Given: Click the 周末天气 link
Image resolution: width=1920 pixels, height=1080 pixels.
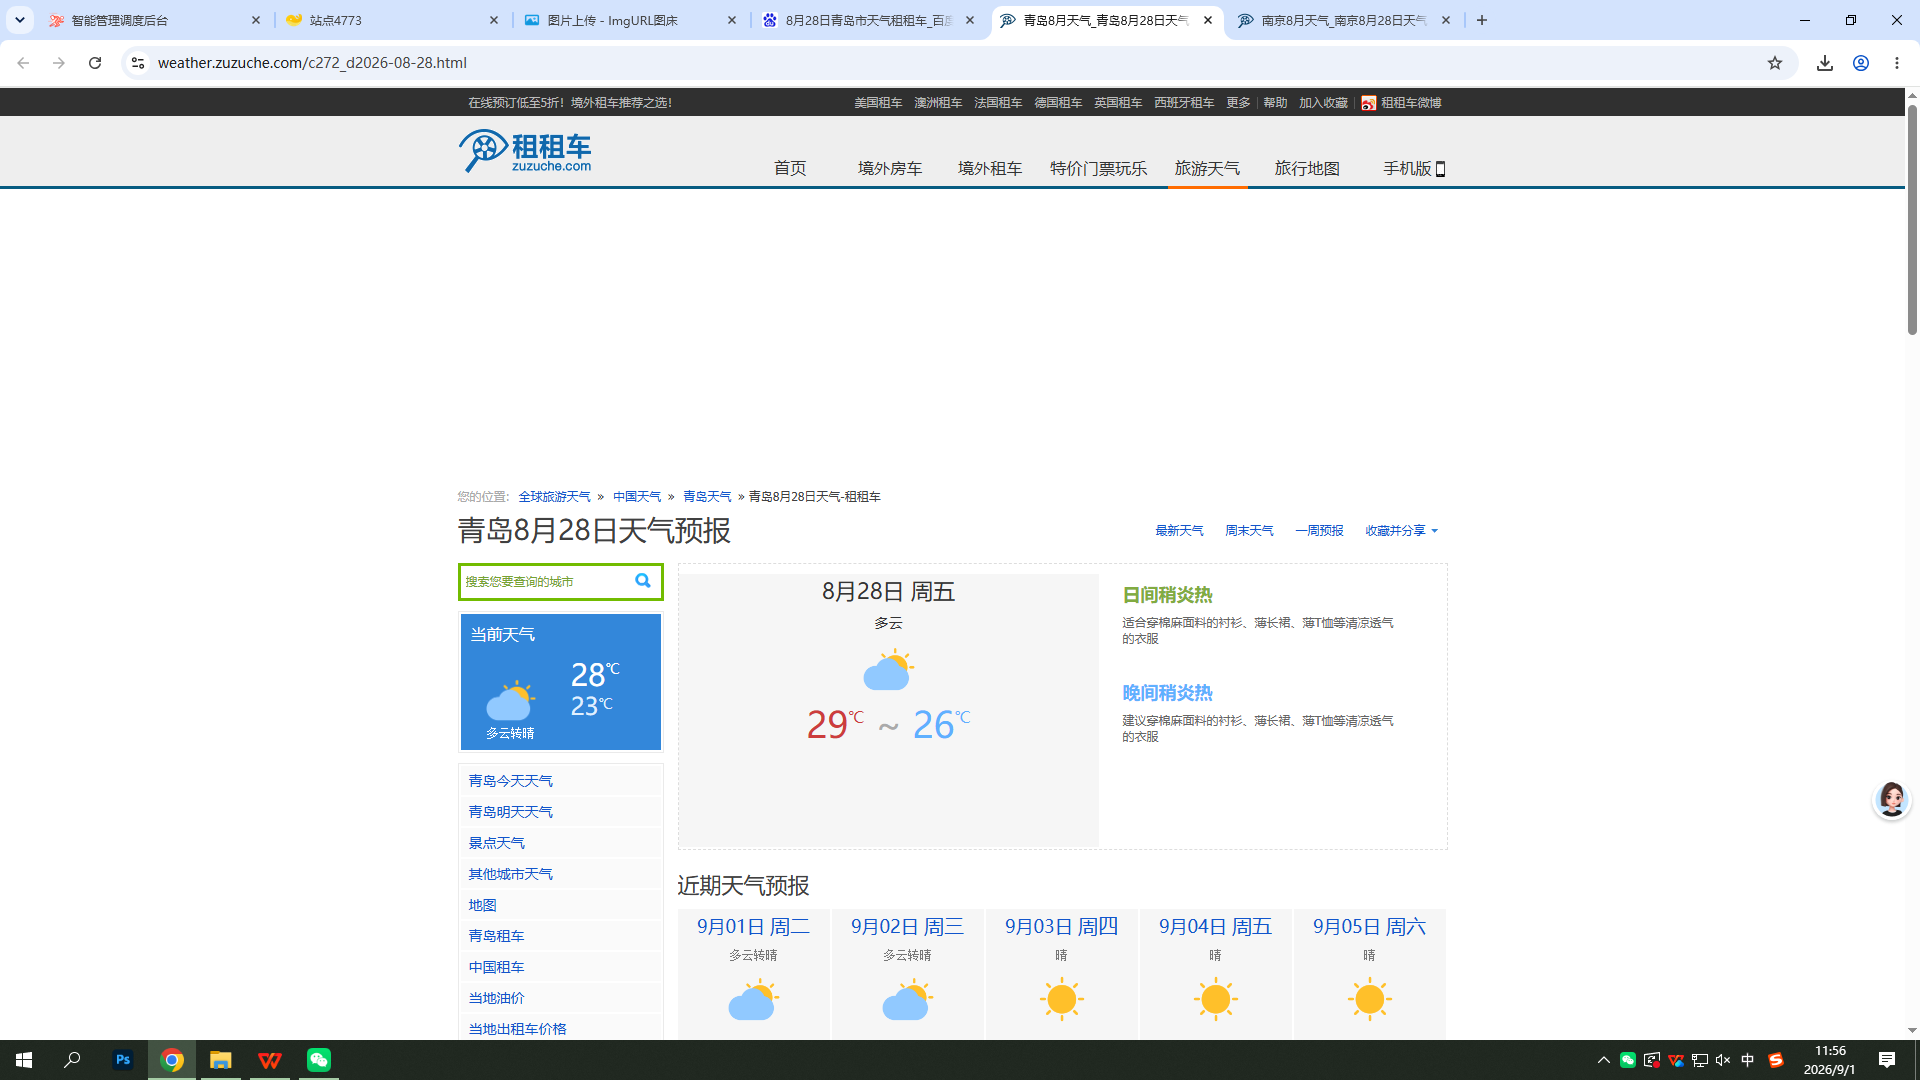Looking at the screenshot, I should (1249, 531).
